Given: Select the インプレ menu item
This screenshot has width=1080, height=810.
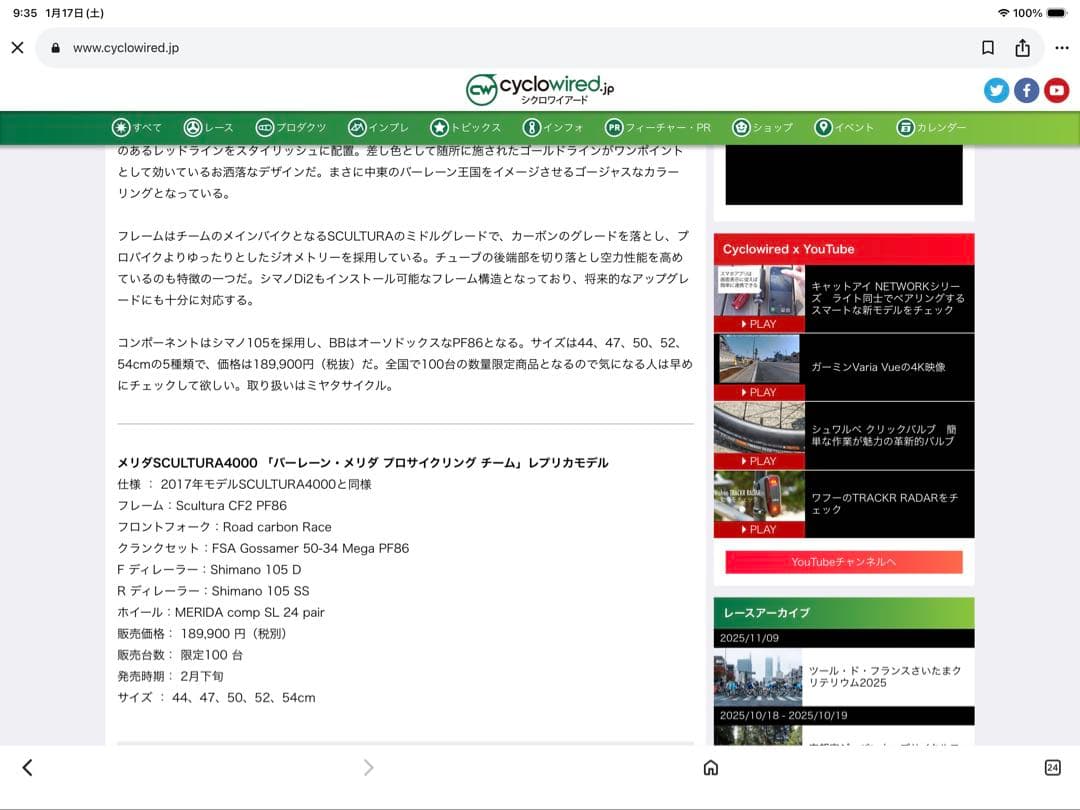Looking at the screenshot, I should coord(378,128).
